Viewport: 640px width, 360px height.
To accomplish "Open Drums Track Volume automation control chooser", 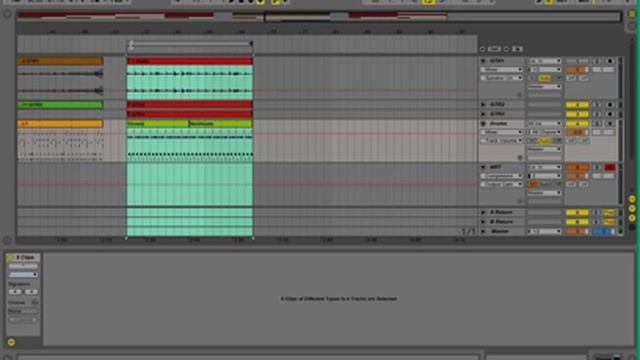I will pos(502,140).
